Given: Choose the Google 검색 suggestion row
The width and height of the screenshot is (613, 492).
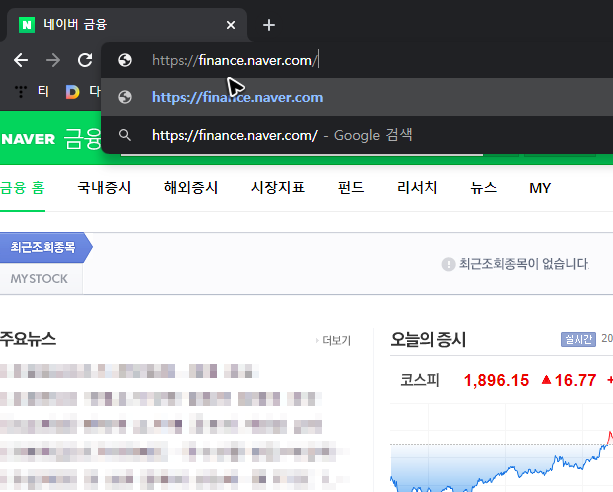Looking at the screenshot, I should pos(357,135).
